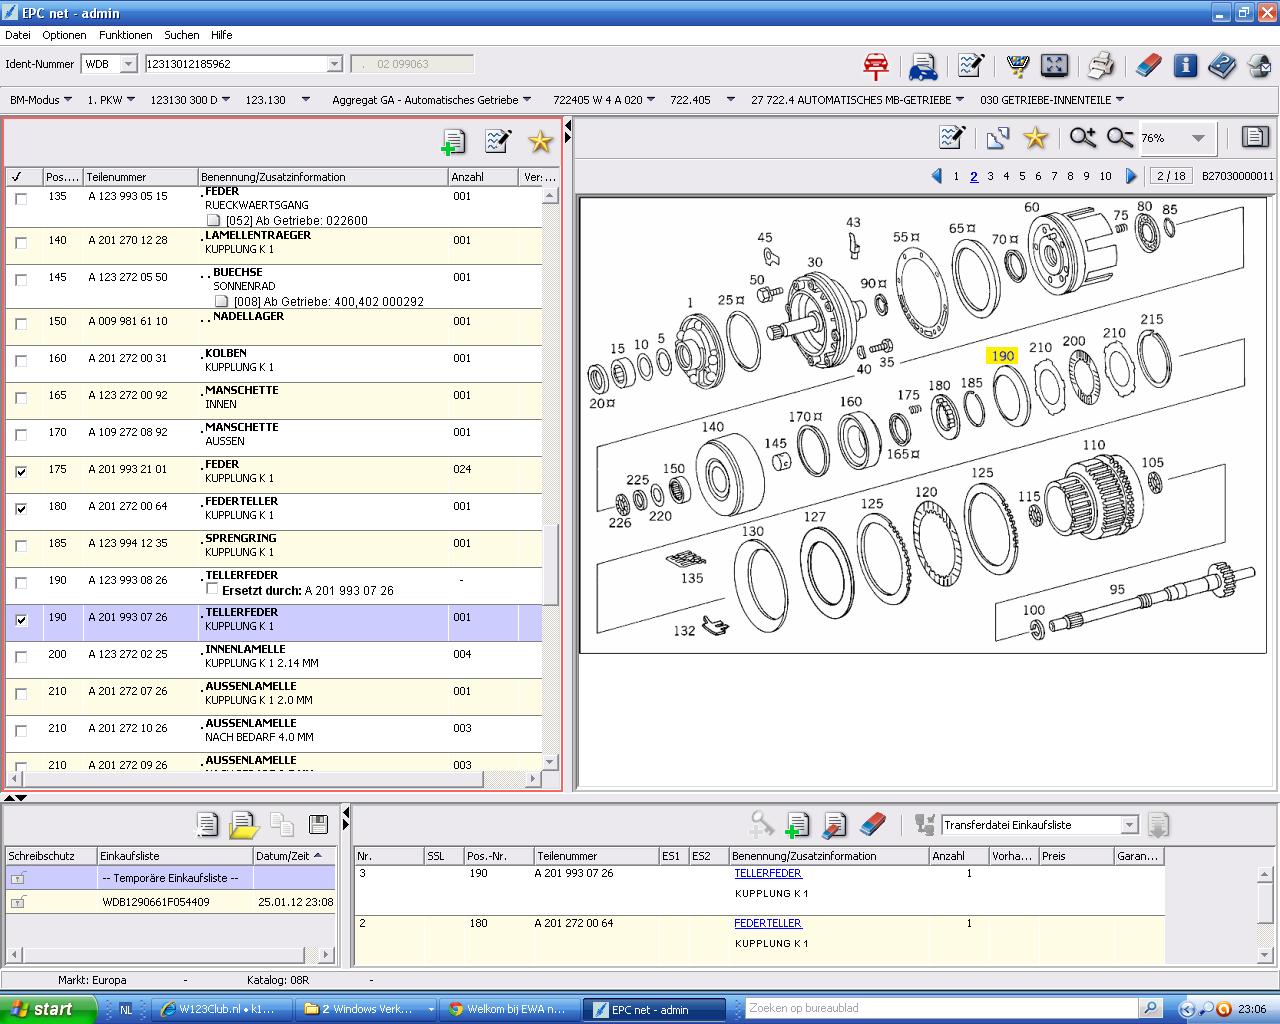The image size is (1280, 1024).
Task: Go to diagram page 3
Action: 990,176
